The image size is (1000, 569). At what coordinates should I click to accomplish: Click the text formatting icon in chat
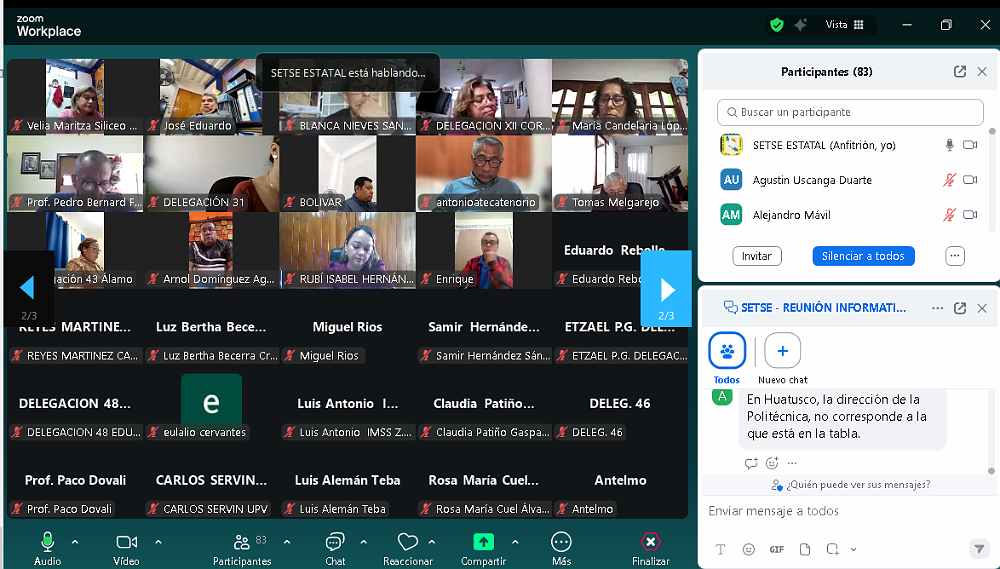(x=720, y=549)
